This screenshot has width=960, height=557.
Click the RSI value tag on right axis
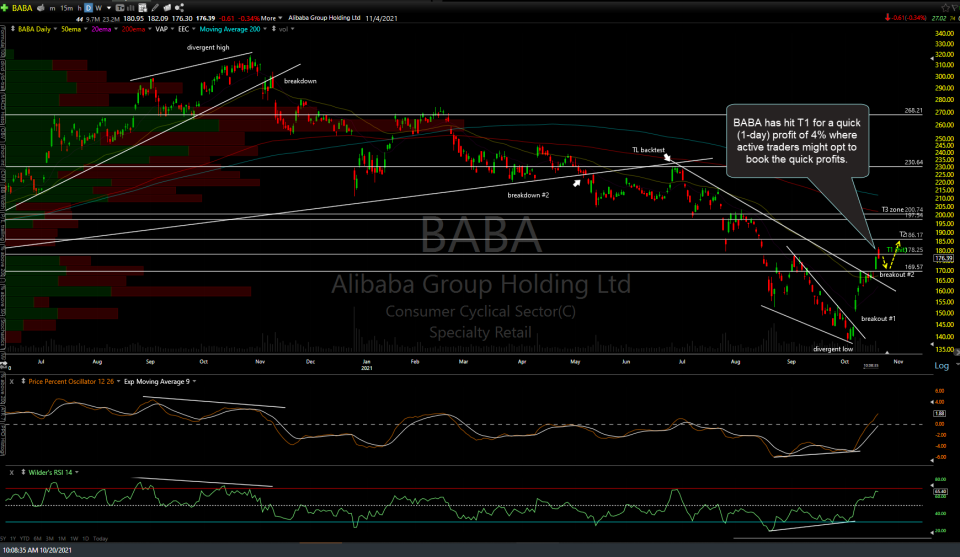click(940, 492)
